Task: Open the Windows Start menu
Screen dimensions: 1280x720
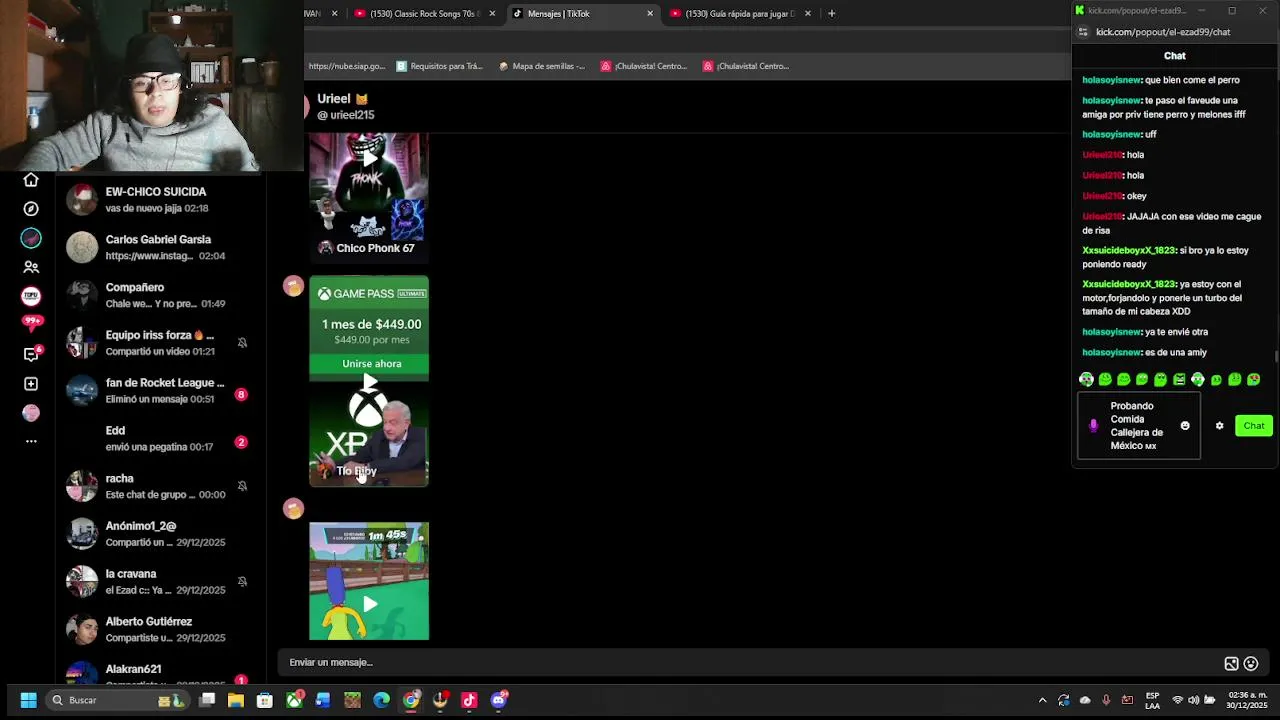Action: click(x=28, y=700)
